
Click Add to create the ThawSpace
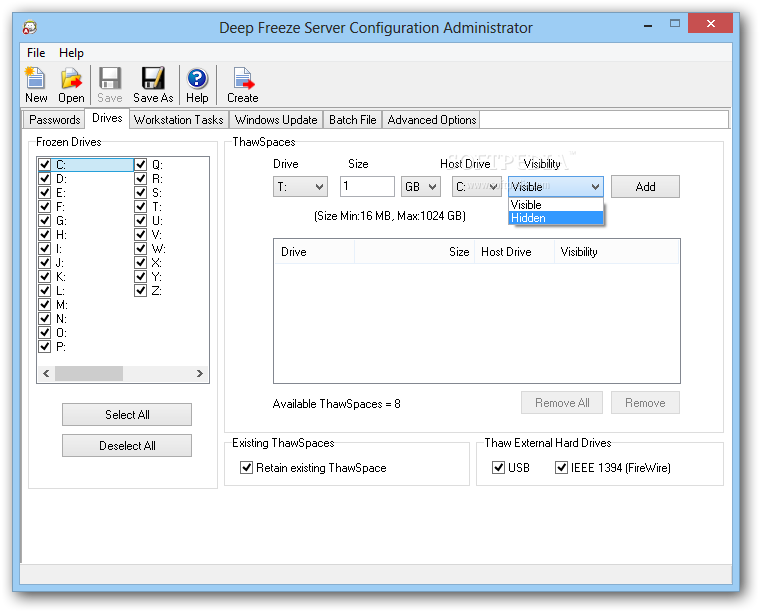(x=645, y=187)
